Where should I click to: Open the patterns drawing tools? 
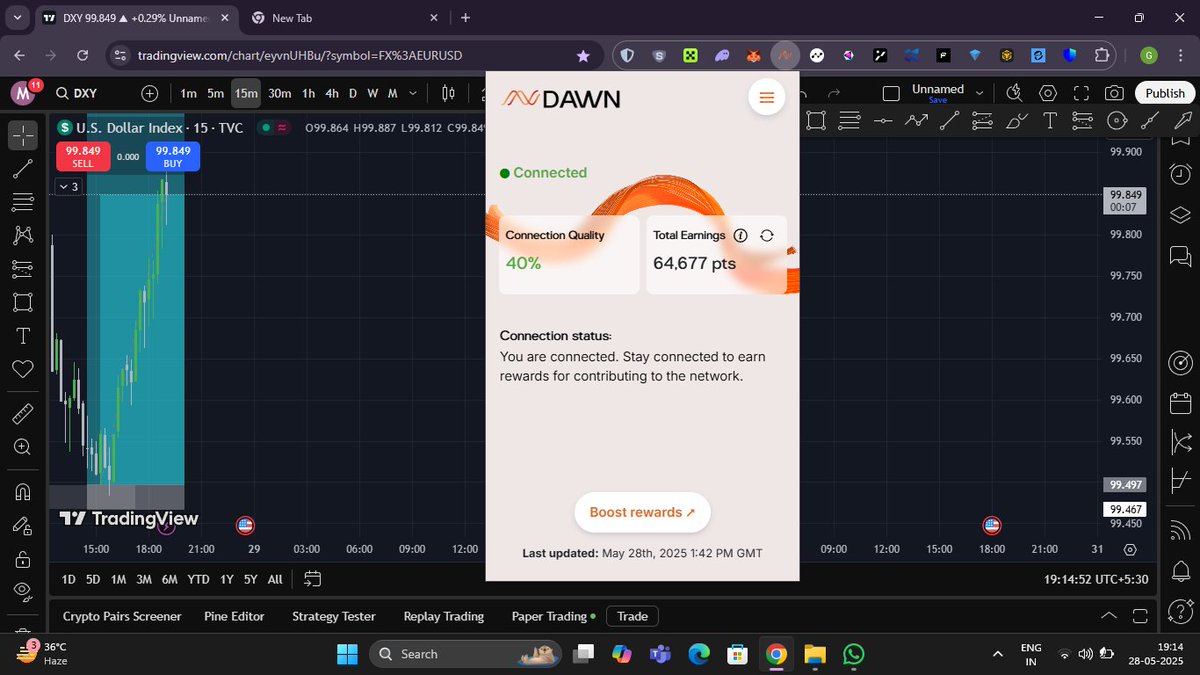23,235
